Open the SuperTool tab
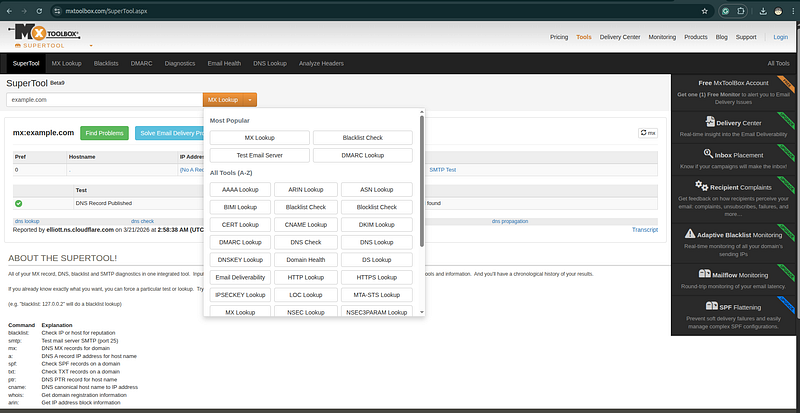800x413 pixels. coord(26,63)
